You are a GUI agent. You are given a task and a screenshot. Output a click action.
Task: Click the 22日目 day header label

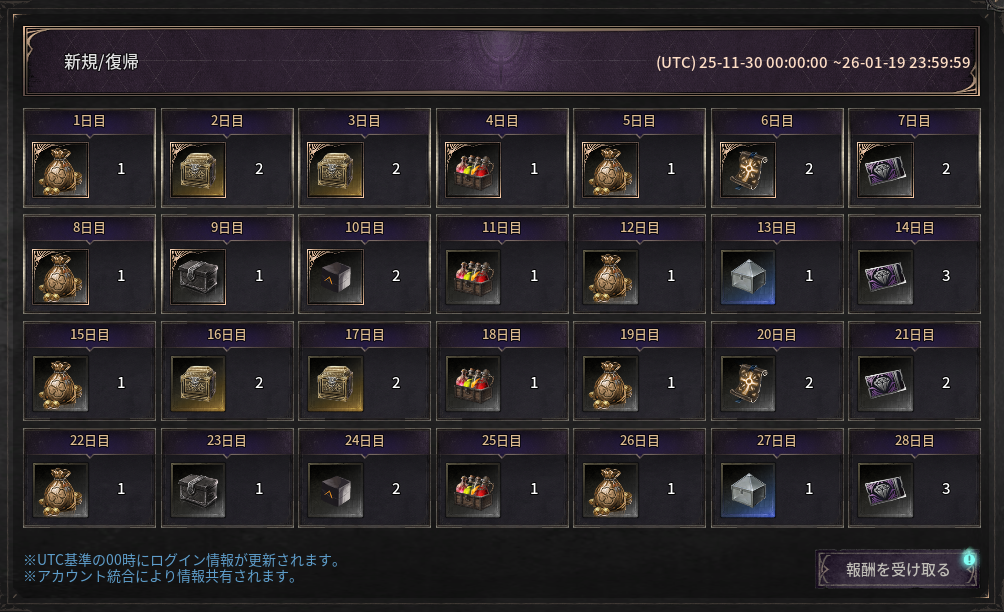pyautogui.click(x=89, y=441)
